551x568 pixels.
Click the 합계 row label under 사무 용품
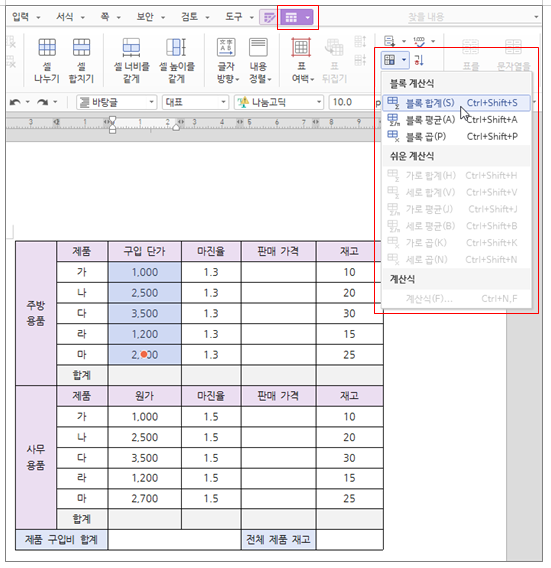[82, 519]
